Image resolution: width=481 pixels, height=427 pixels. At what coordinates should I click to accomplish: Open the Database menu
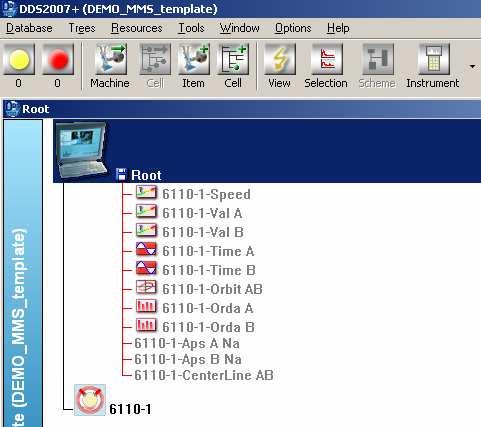point(29,28)
